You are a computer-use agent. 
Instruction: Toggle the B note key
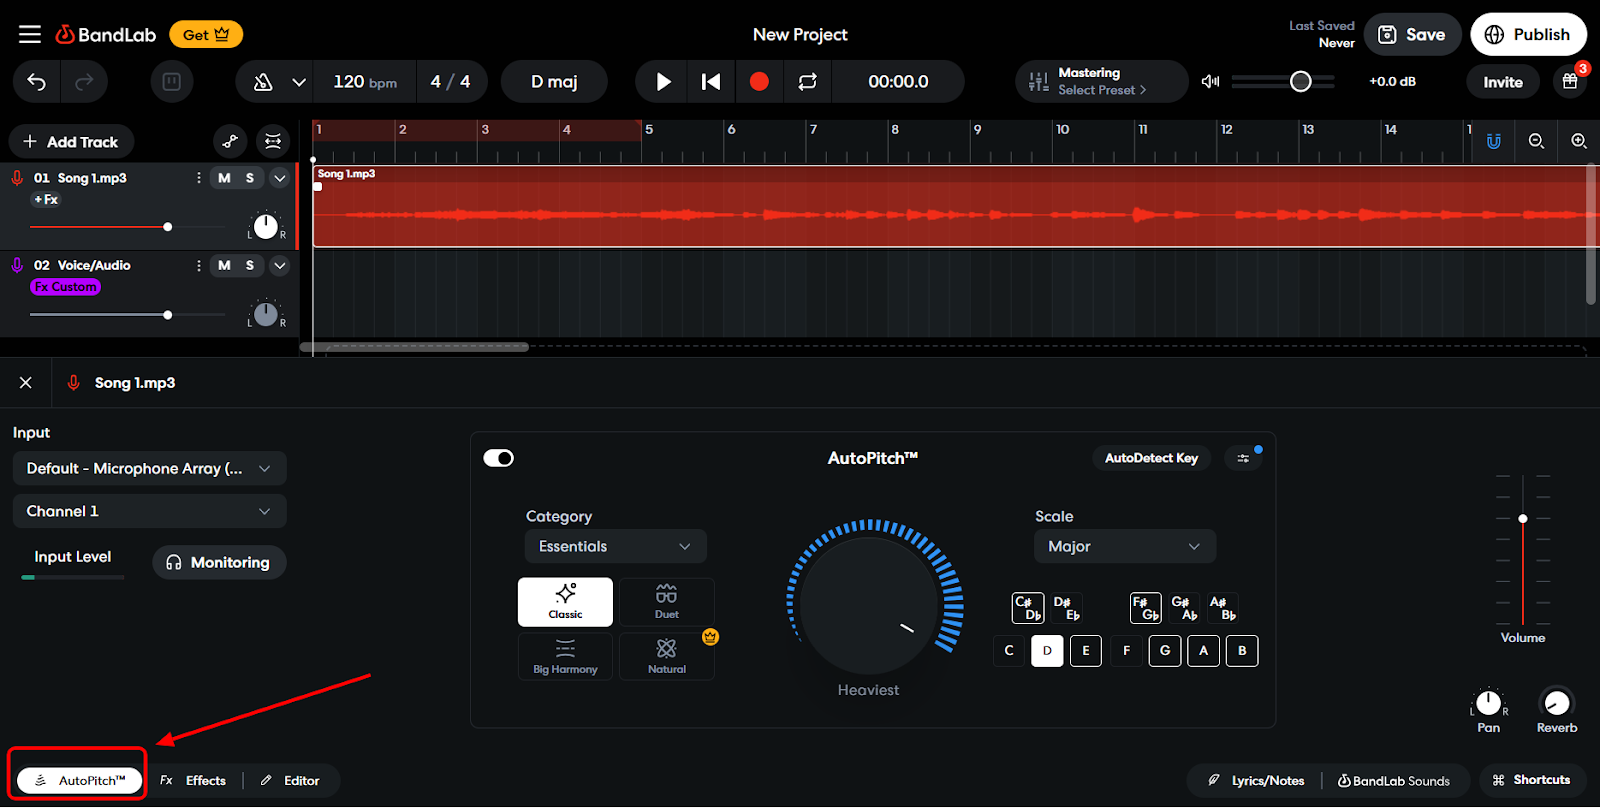[x=1242, y=651]
